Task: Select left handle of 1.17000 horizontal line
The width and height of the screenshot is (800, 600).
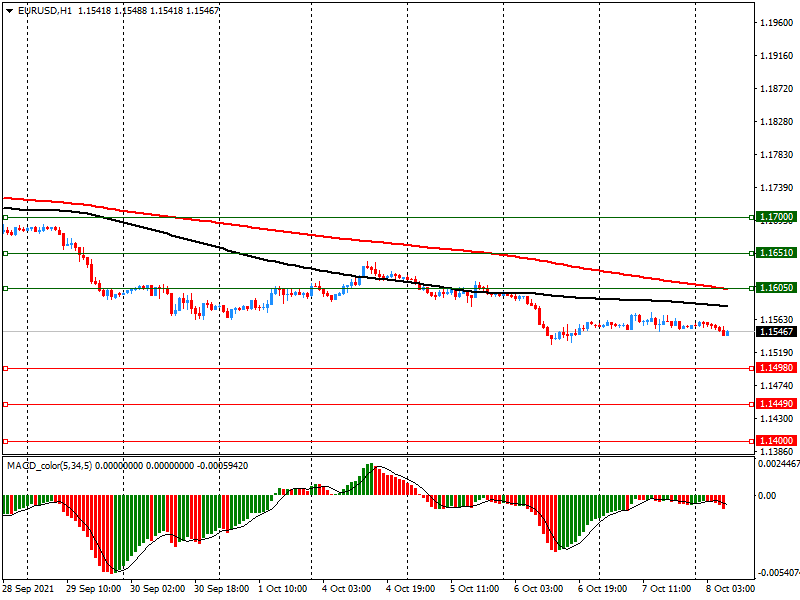Action: [x=5, y=217]
